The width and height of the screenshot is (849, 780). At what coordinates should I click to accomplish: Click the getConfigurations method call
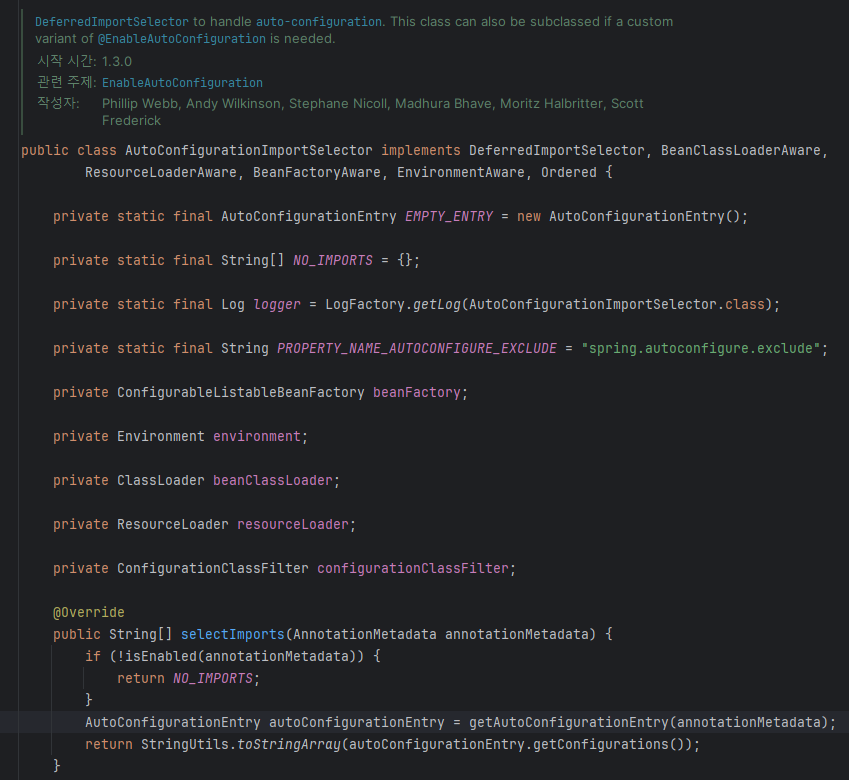(600, 745)
